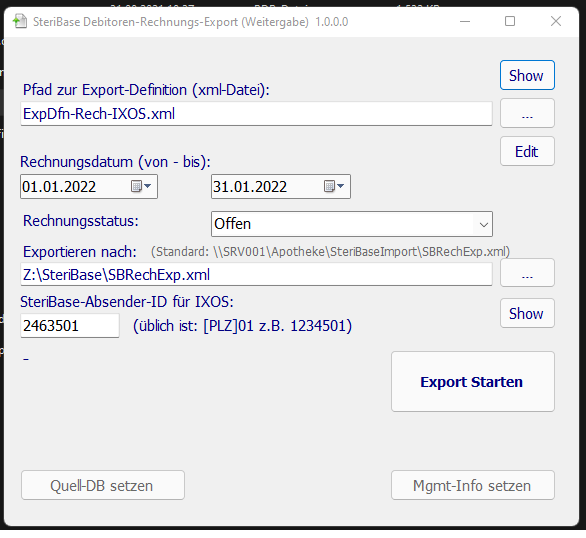The height and width of the screenshot is (538, 586).
Task: Click the end date field 31.01.2022
Action: 281,186
